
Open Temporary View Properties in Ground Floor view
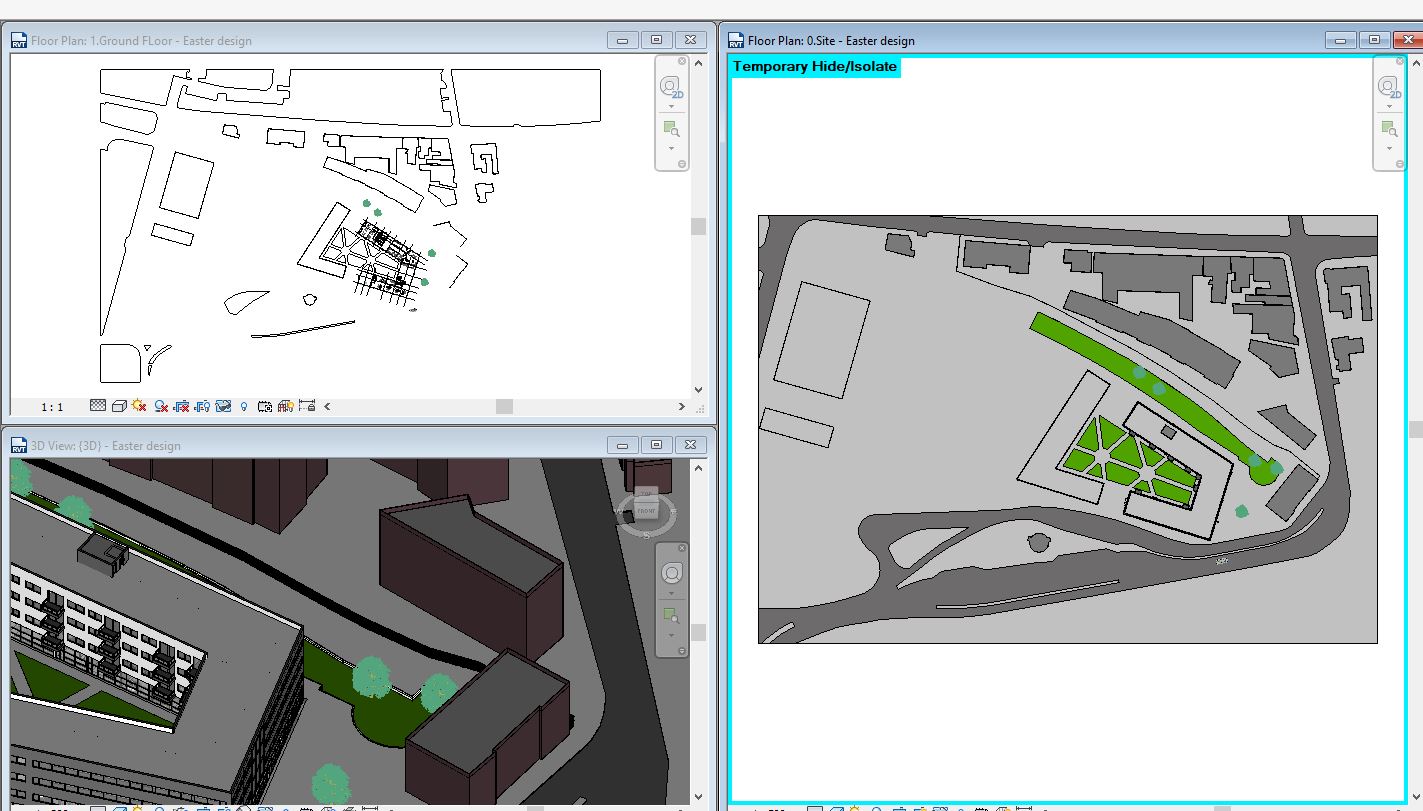click(265, 406)
